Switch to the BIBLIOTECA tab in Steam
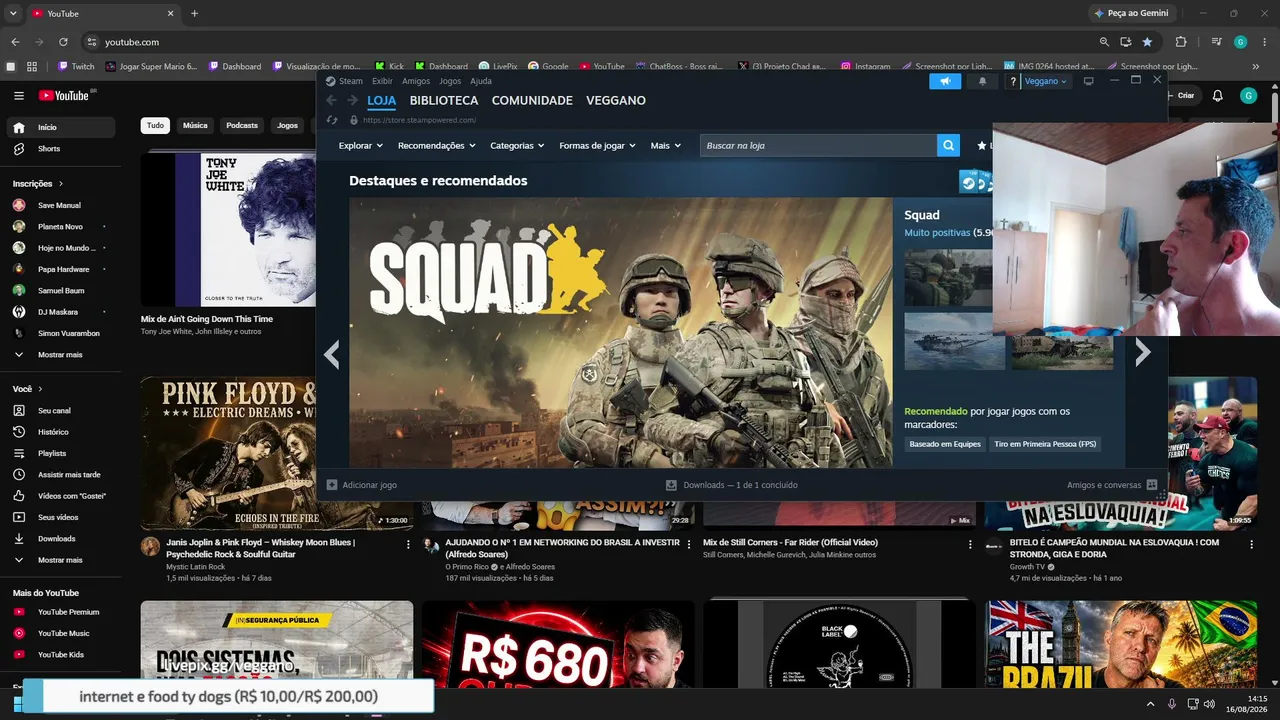The image size is (1280, 720). click(444, 100)
